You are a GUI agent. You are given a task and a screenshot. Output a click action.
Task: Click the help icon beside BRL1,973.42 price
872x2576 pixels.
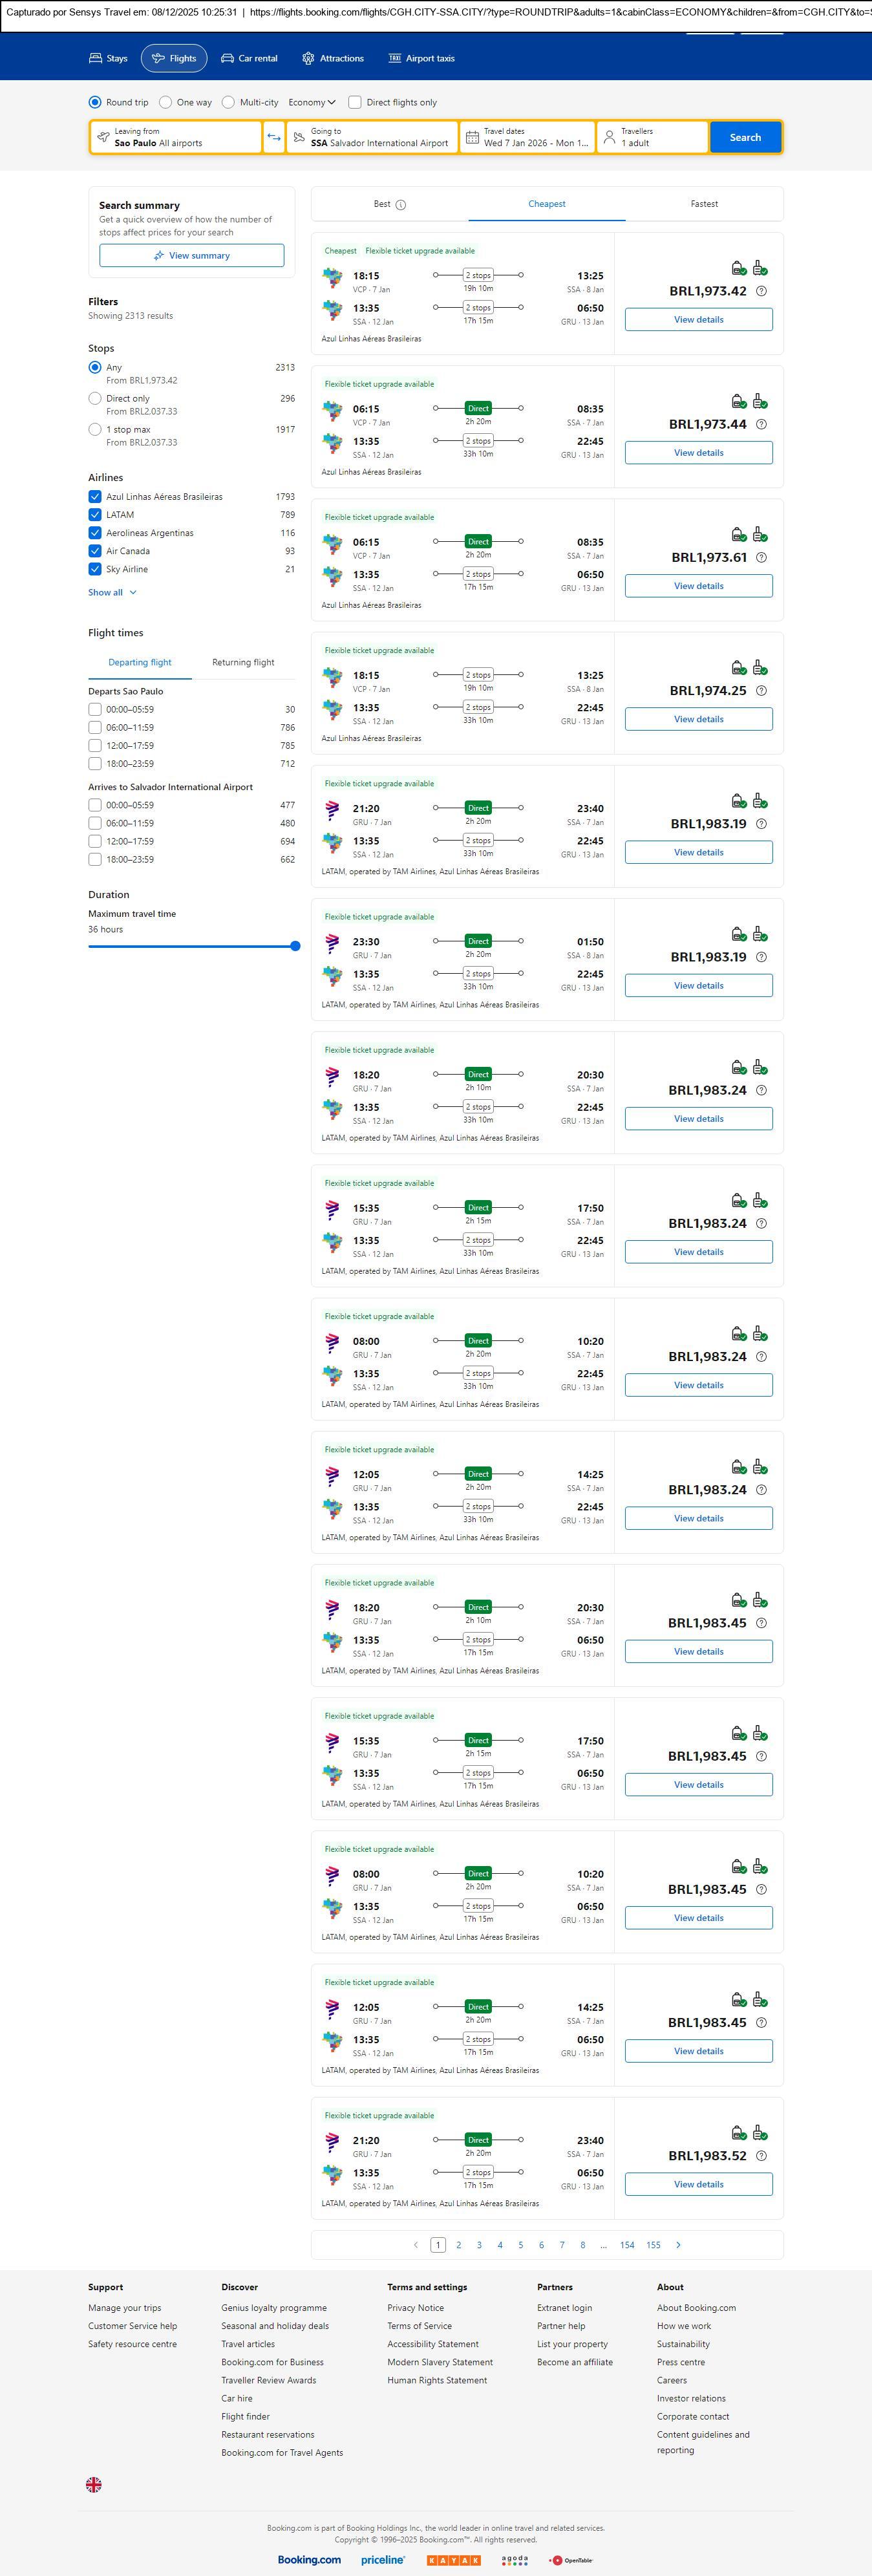click(x=761, y=291)
